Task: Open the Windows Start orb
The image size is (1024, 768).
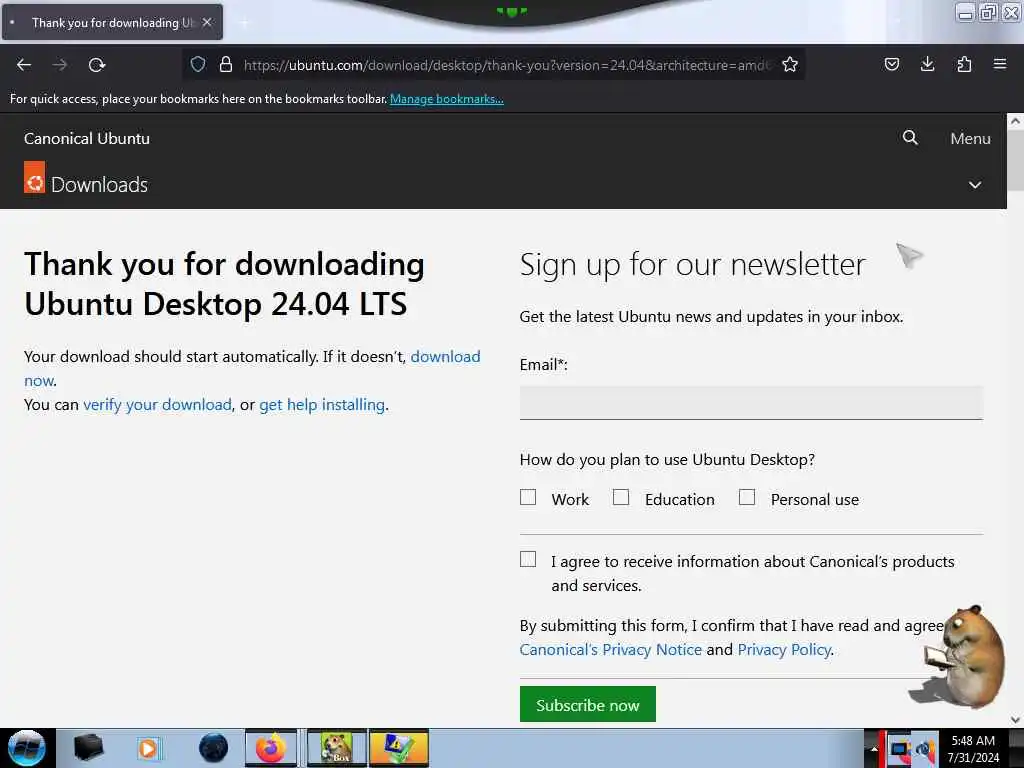Action: 27,748
